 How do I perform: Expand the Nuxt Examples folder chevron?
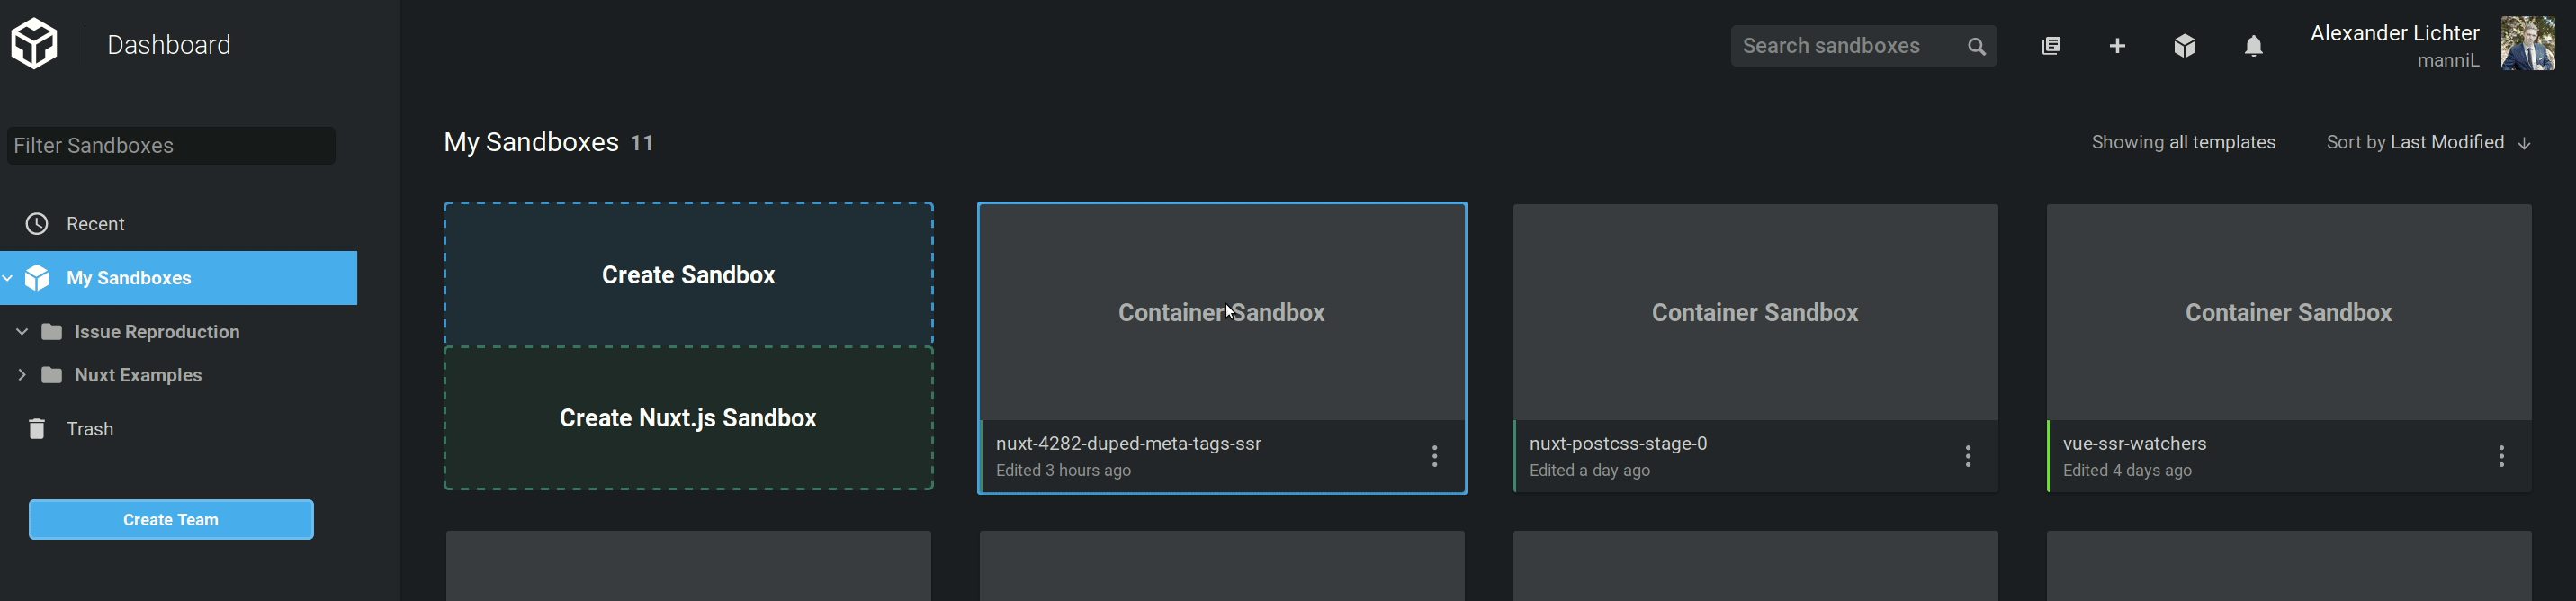click(22, 375)
